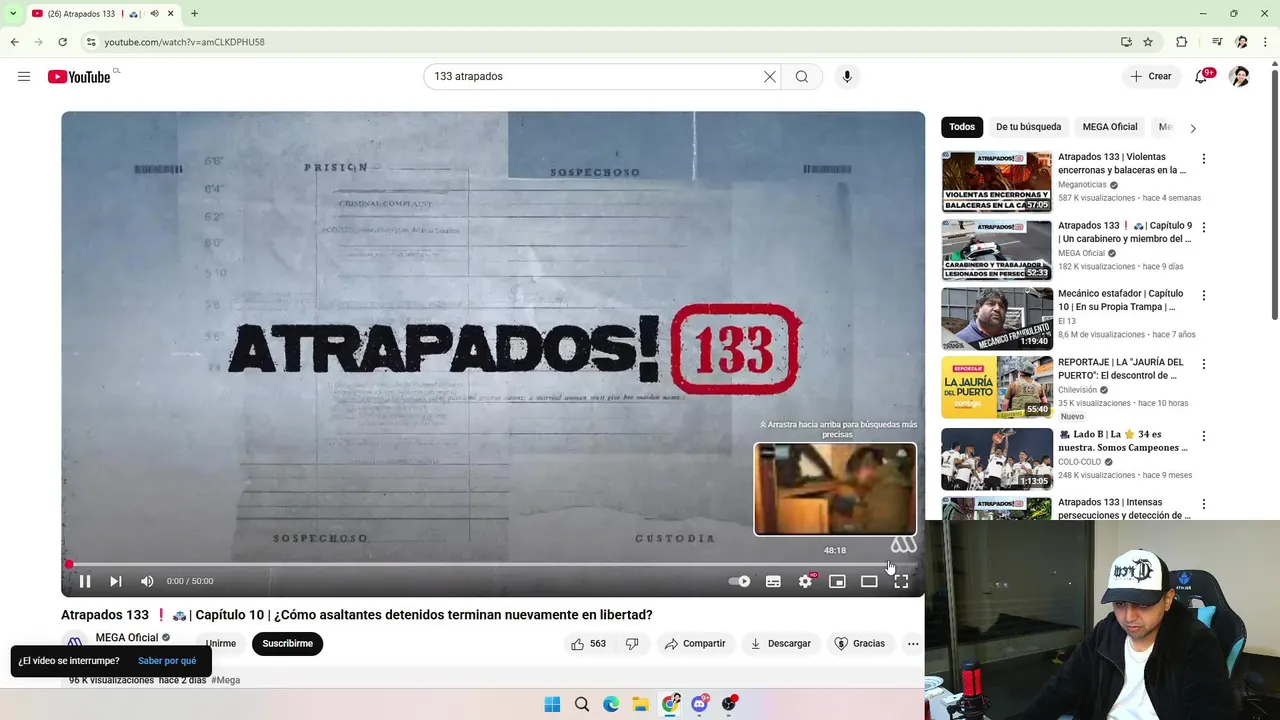This screenshot has width=1280, height=720.
Task: Pause the video with the pause button
Action: (85, 581)
